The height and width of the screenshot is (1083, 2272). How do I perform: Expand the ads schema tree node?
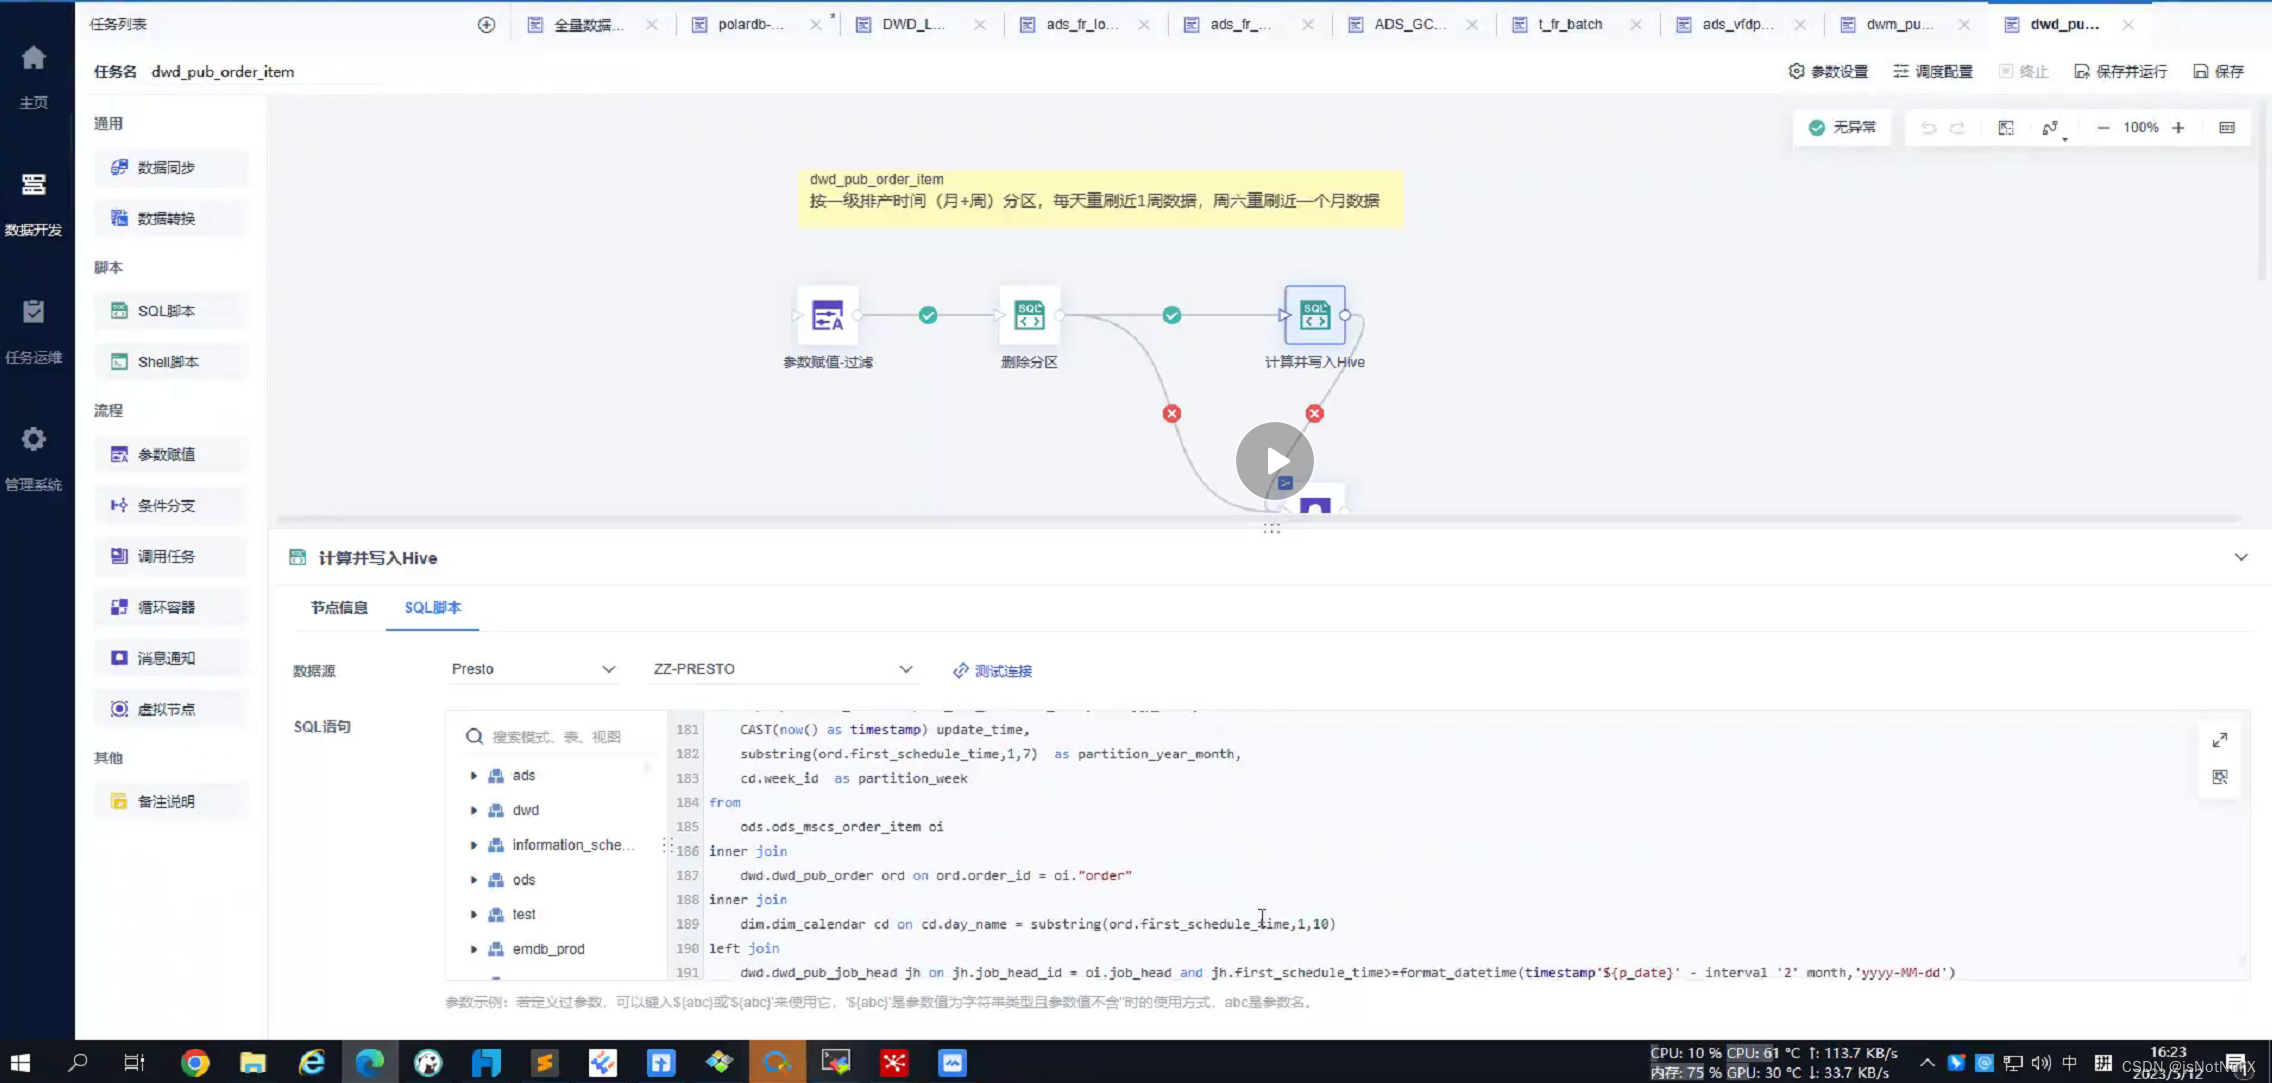pyautogui.click(x=474, y=776)
